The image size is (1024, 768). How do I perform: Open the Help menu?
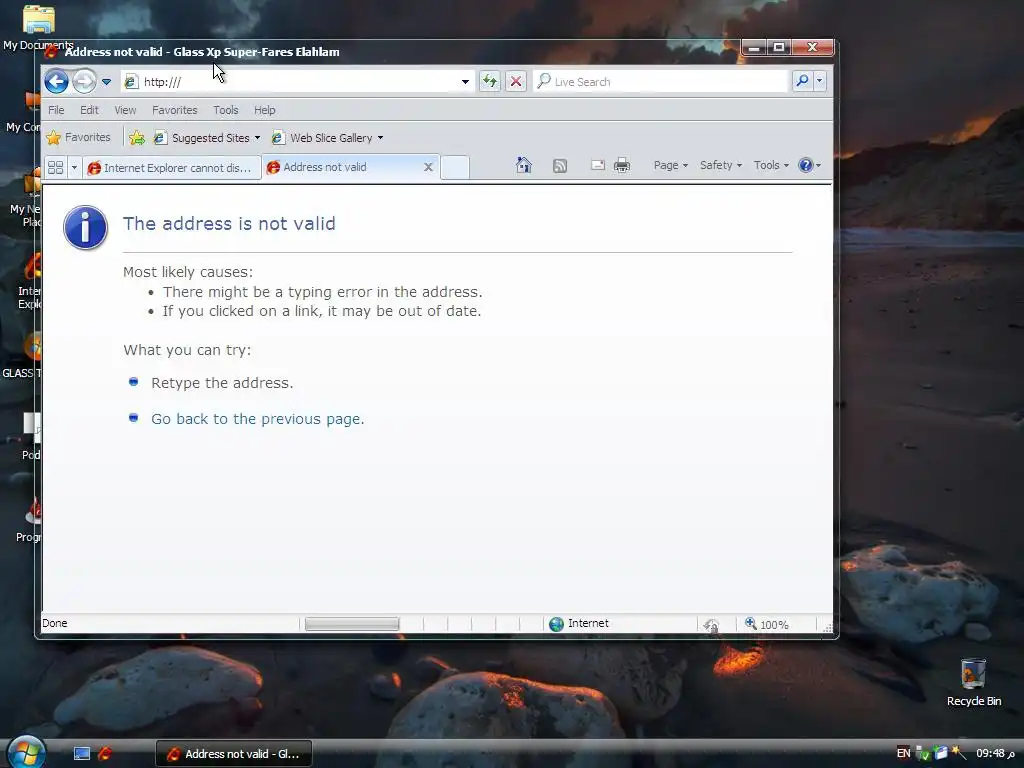click(x=264, y=110)
